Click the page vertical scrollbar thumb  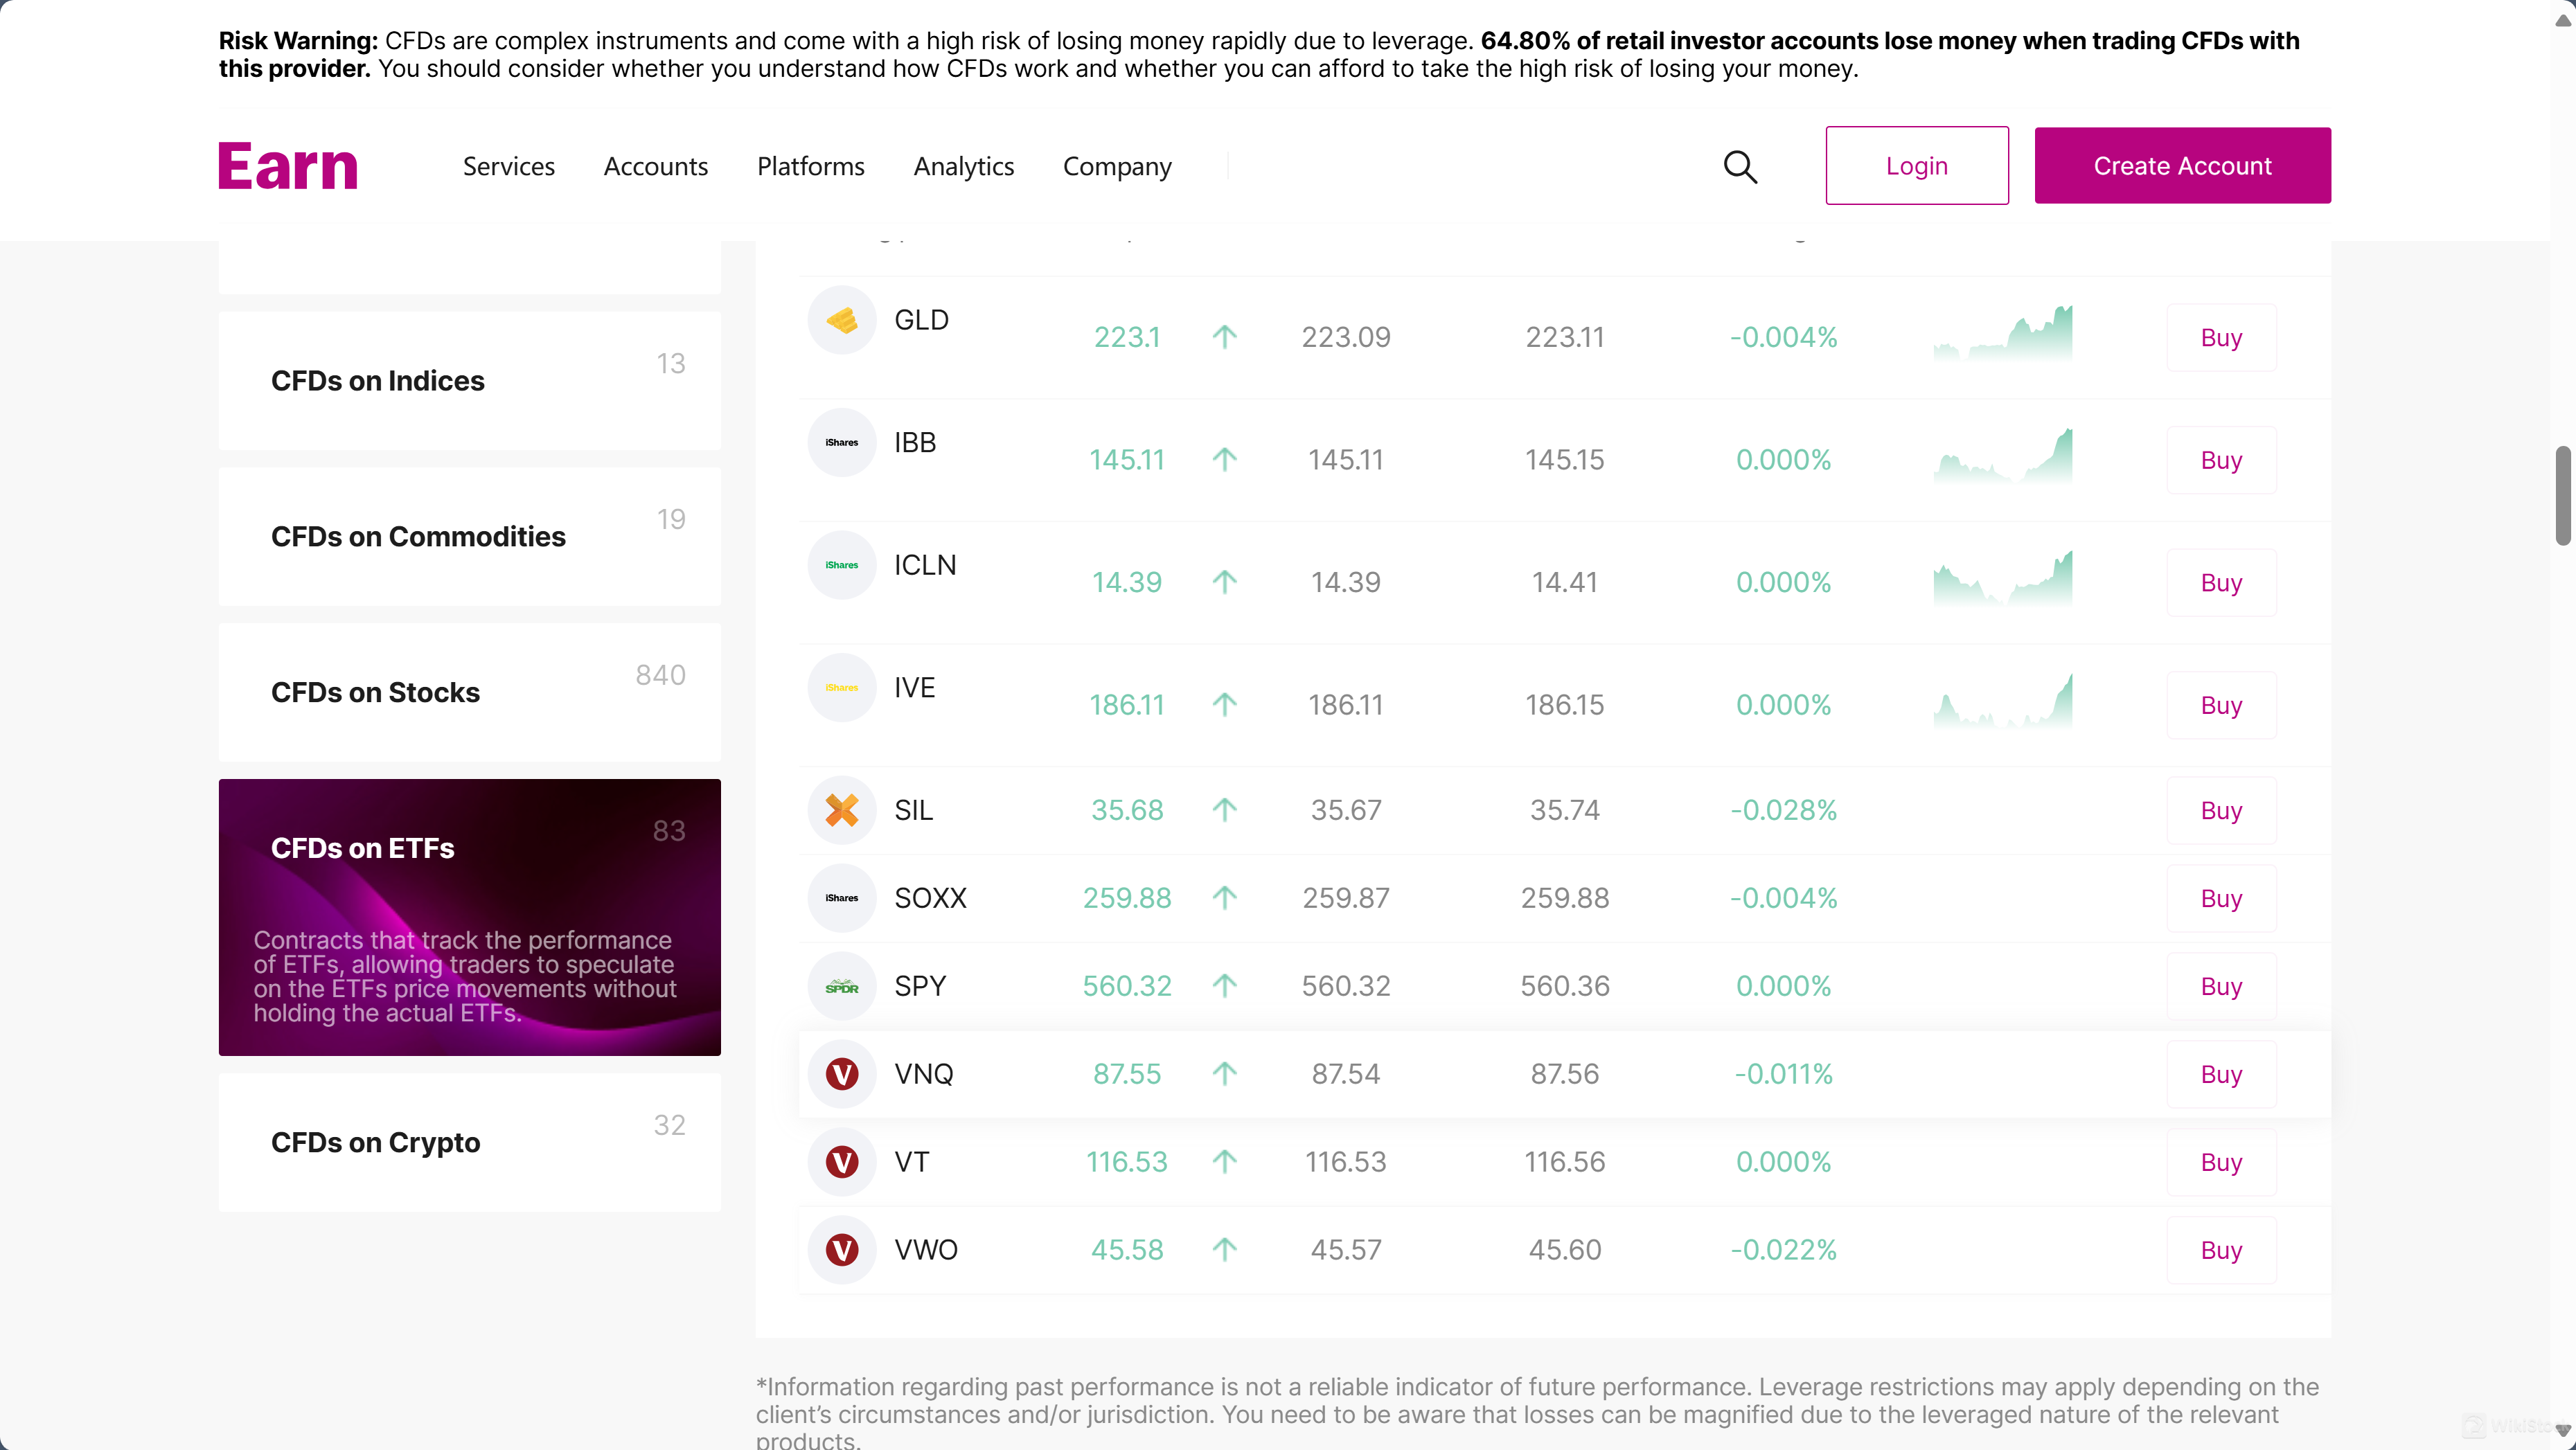click(2563, 496)
